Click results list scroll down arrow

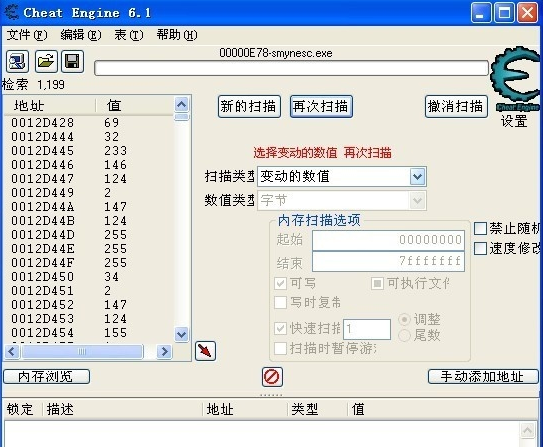click(x=182, y=334)
